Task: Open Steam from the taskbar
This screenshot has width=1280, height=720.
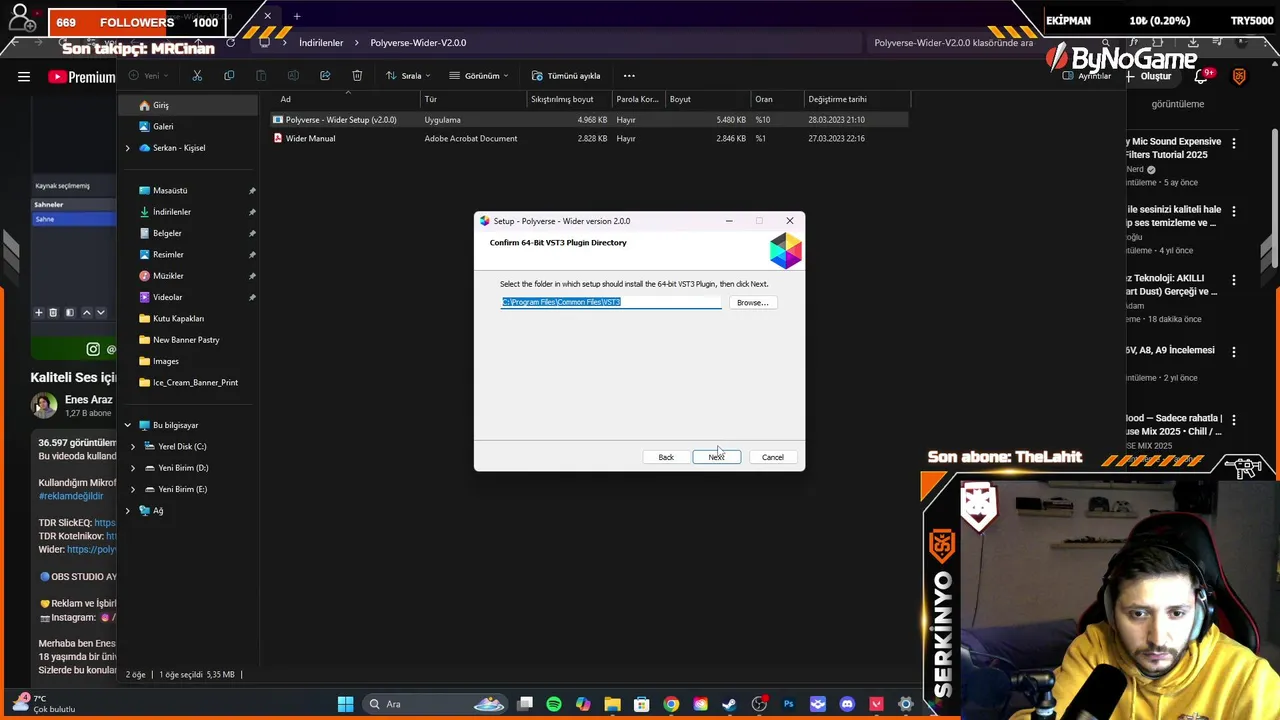Action: click(730, 704)
